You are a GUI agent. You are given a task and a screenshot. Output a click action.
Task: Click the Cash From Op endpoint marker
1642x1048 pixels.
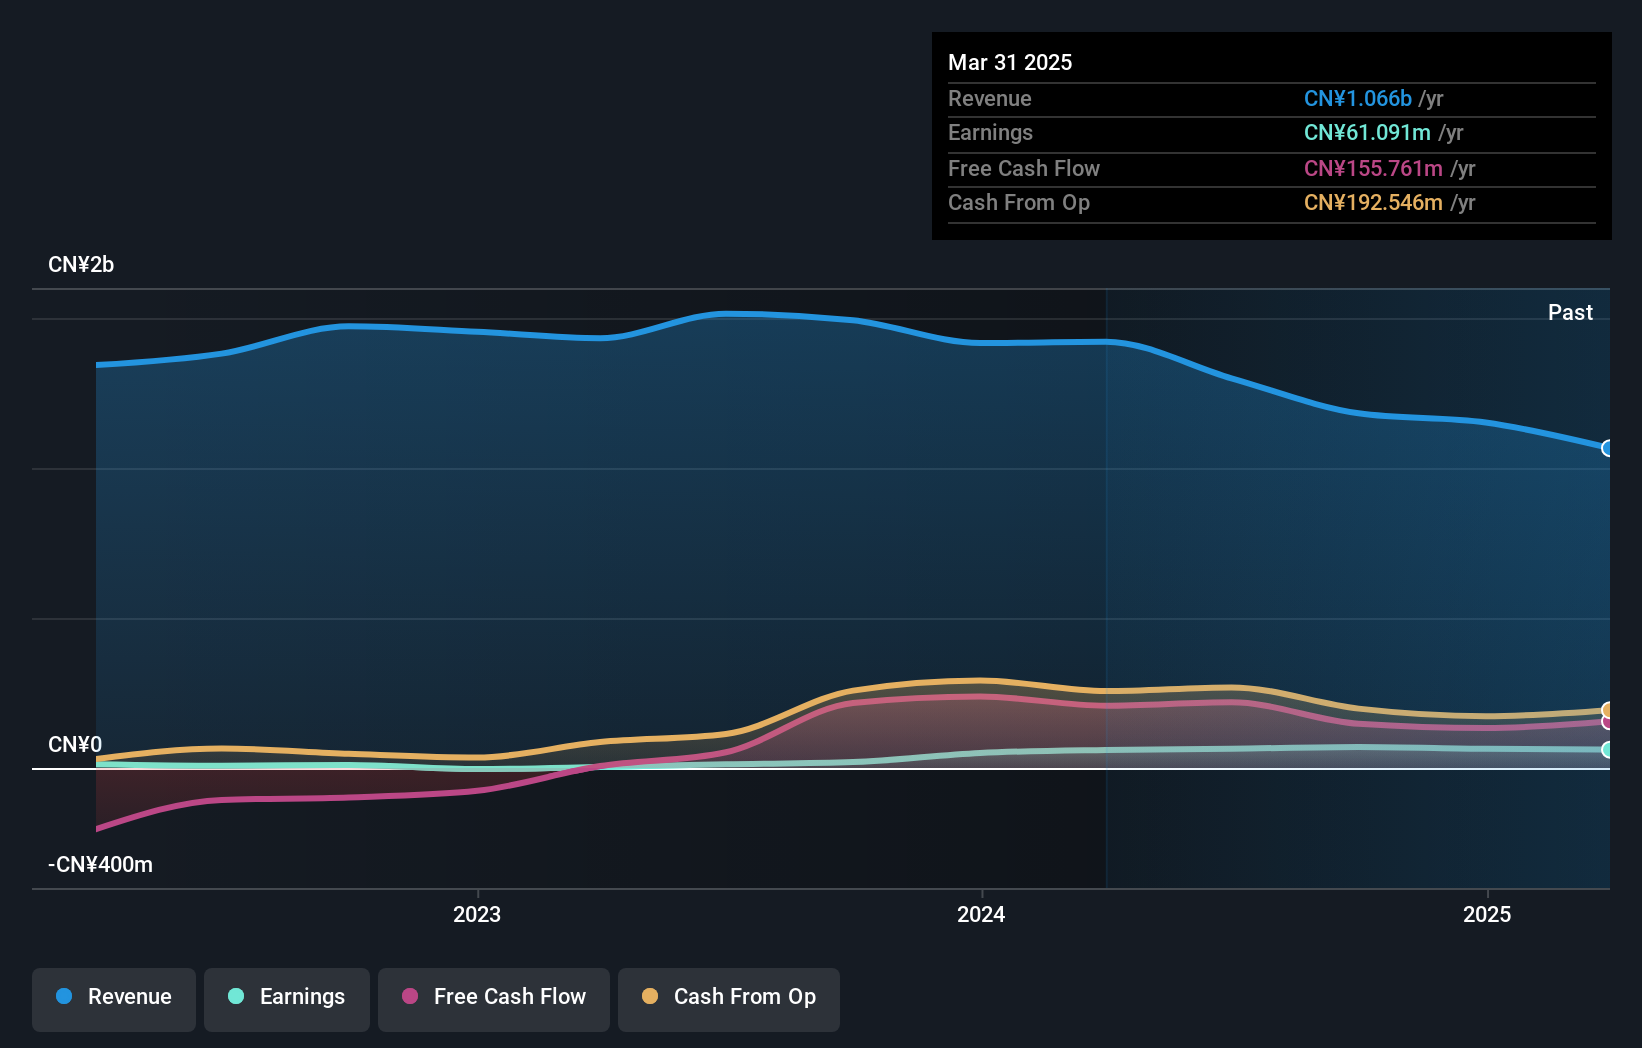click(x=1608, y=710)
